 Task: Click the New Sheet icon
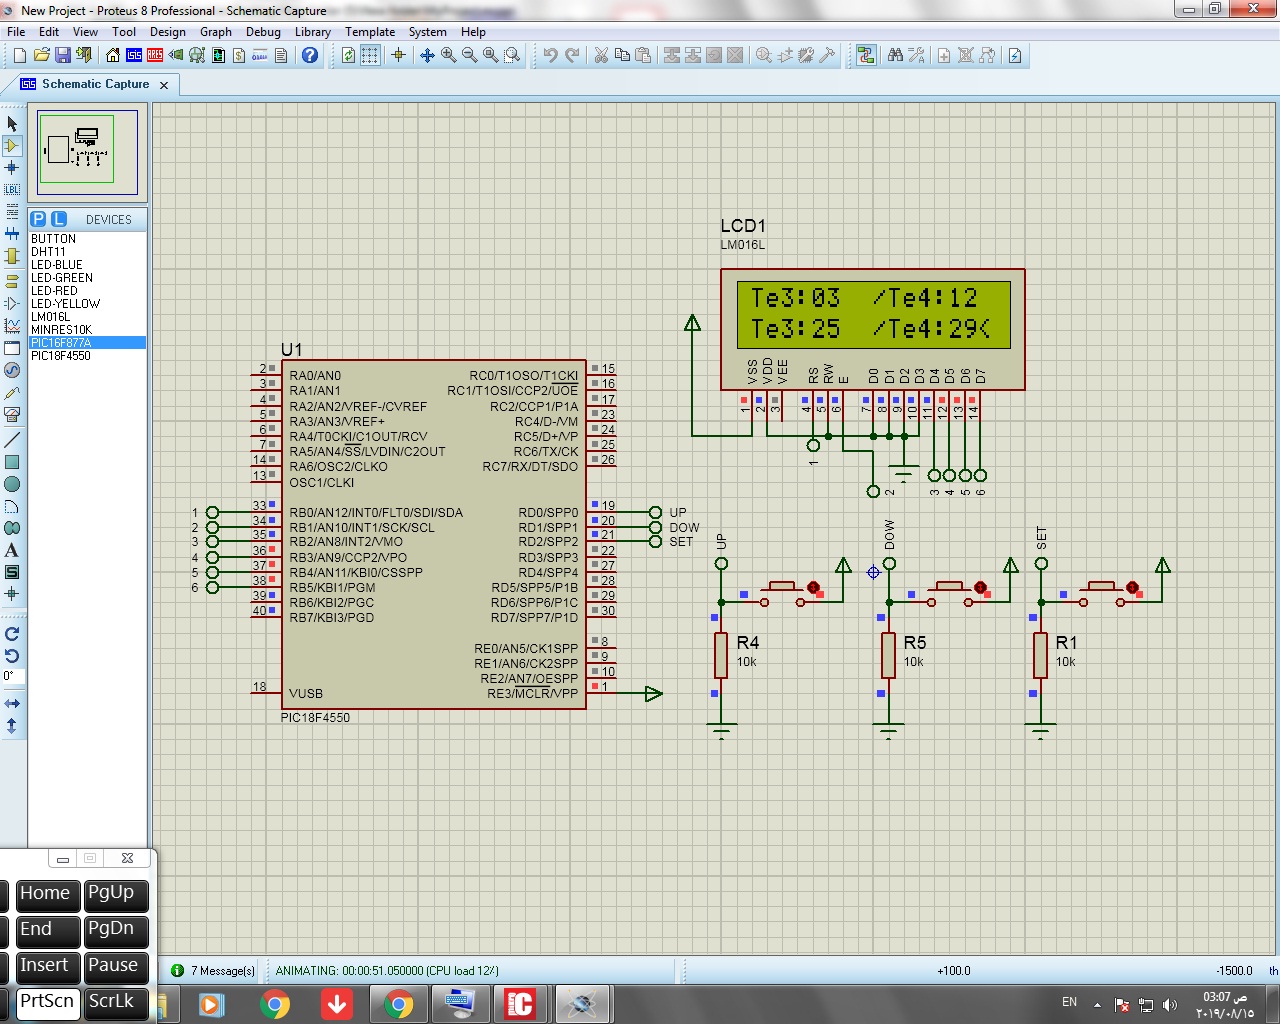pyautogui.click(x=944, y=56)
